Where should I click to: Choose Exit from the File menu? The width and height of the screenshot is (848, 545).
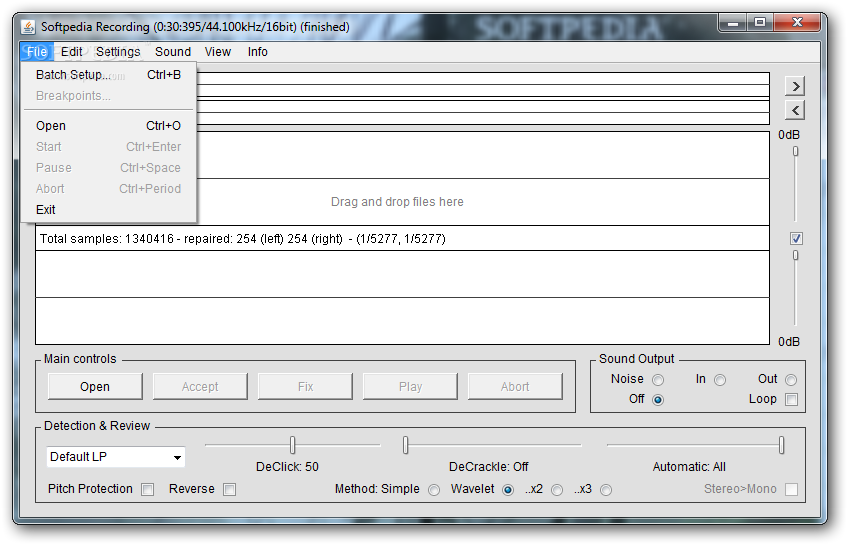(x=109, y=210)
